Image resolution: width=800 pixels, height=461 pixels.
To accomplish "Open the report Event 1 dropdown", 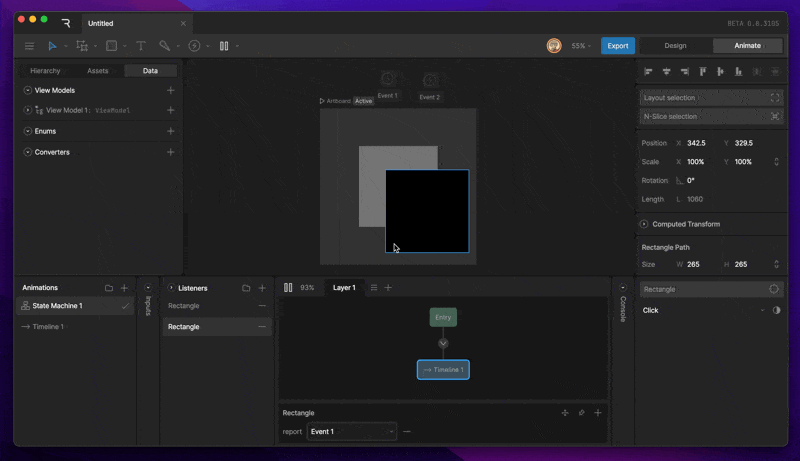I will [x=351, y=432].
